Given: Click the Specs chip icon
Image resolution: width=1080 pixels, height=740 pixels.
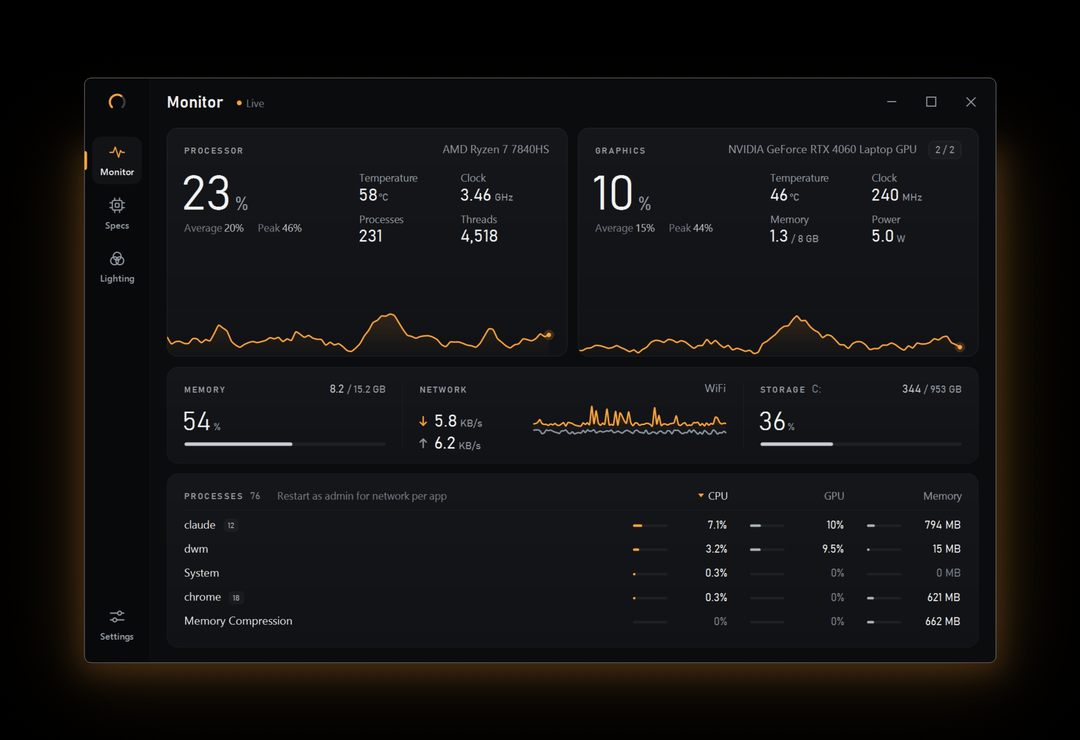Looking at the screenshot, I should (117, 205).
